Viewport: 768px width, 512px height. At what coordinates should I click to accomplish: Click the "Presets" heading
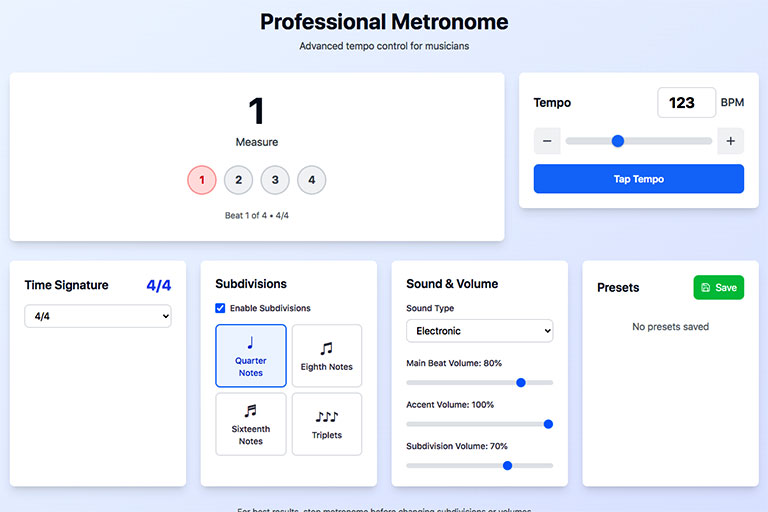pyautogui.click(x=618, y=288)
